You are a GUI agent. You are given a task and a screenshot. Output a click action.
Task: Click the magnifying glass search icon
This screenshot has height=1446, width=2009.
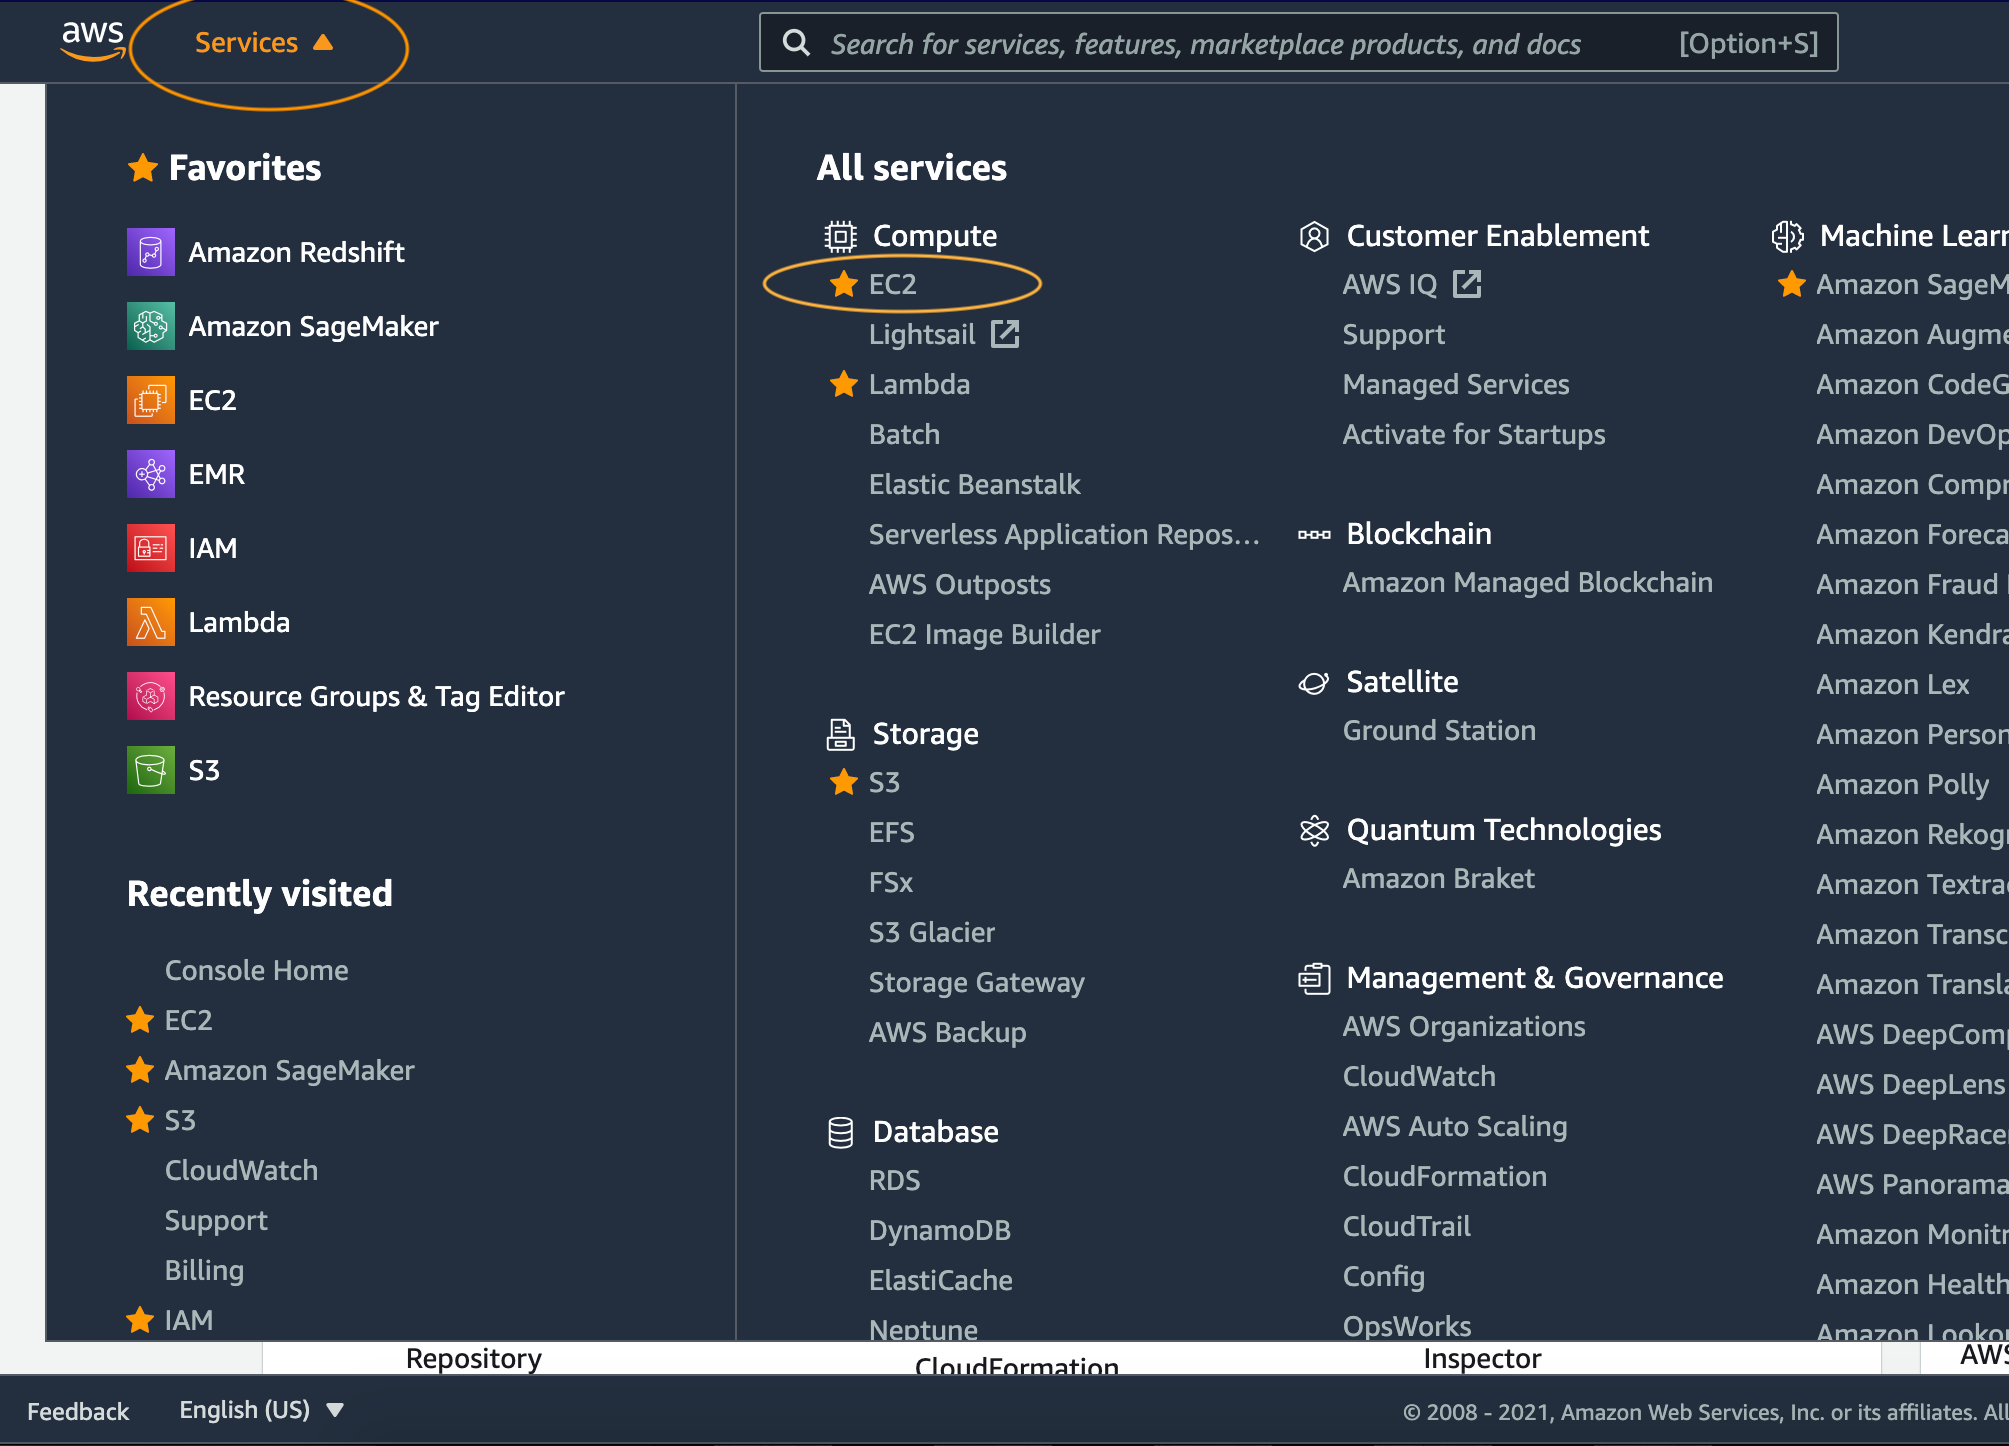click(x=796, y=42)
